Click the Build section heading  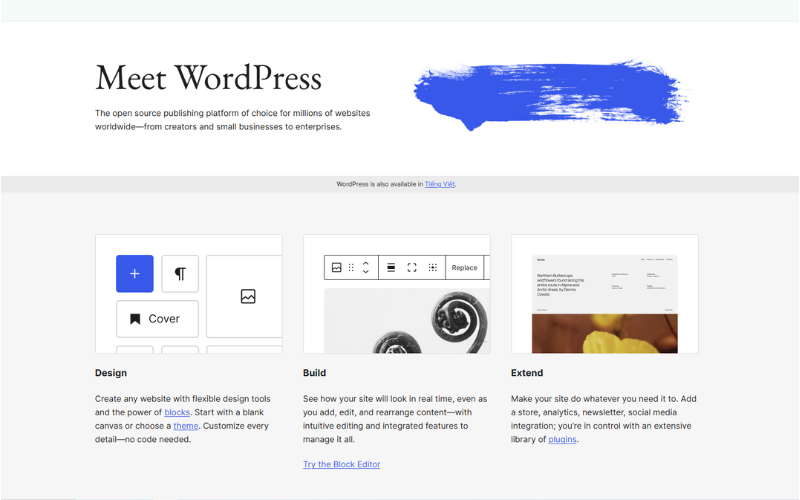point(314,373)
